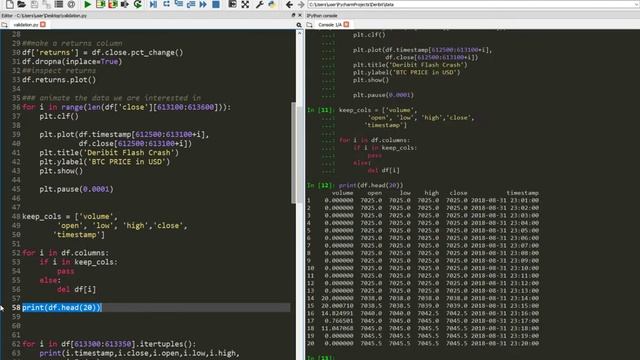The height and width of the screenshot is (360, 640).
Task: Click the timestamp column header in console
Action: [x=522, y=193]
